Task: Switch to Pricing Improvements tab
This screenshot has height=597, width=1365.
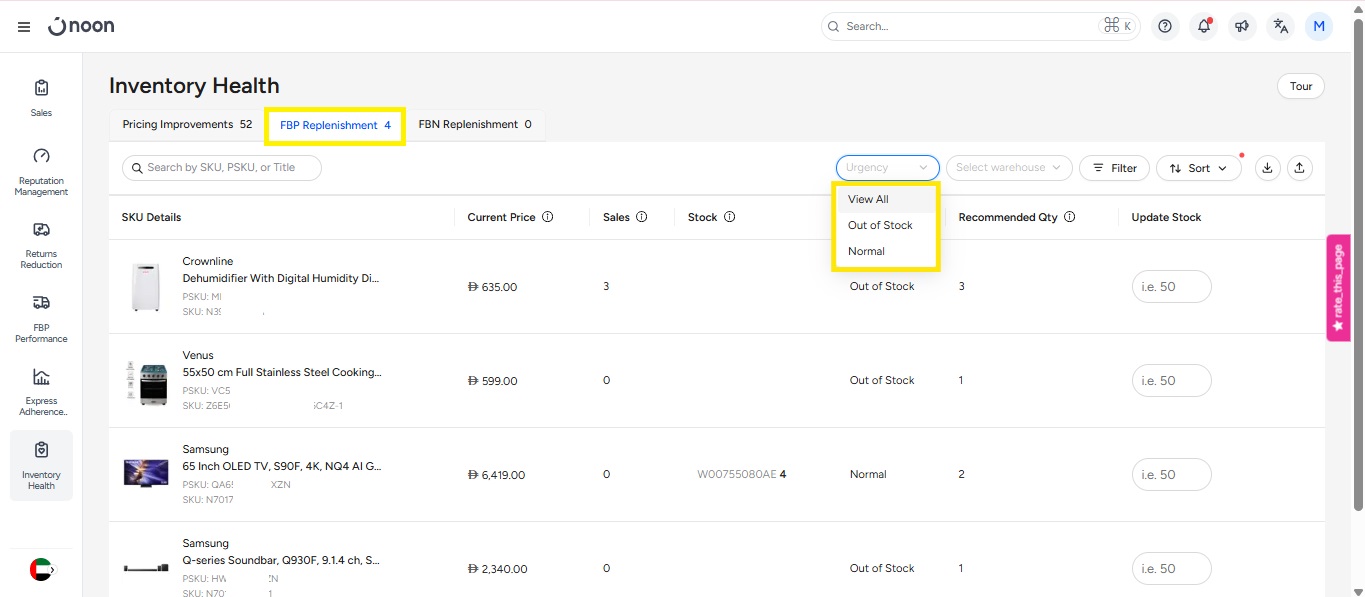Action: (187, 125)
